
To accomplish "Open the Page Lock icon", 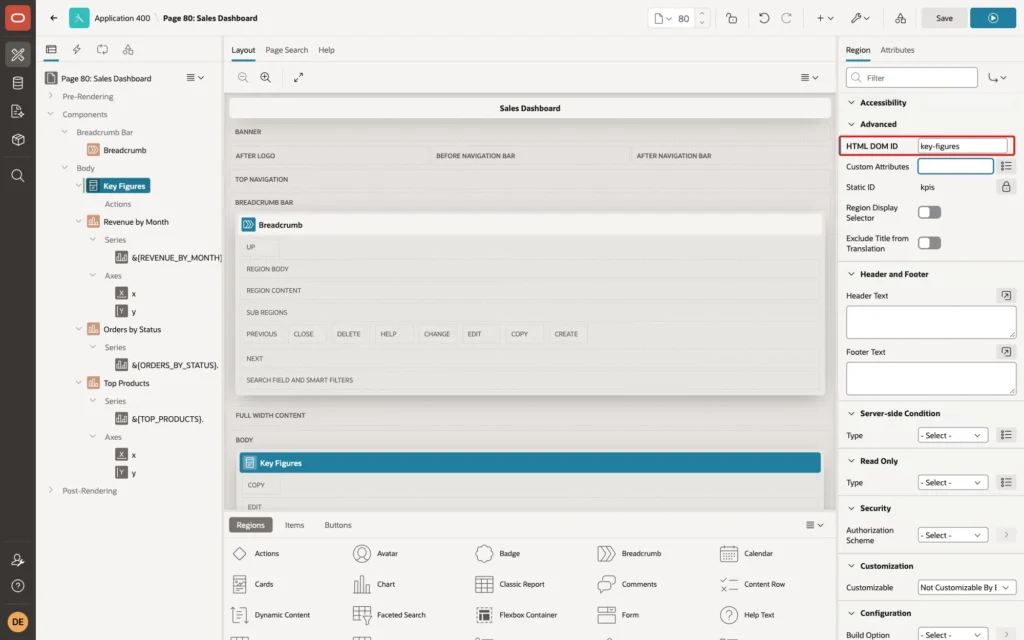I will 731,18.
